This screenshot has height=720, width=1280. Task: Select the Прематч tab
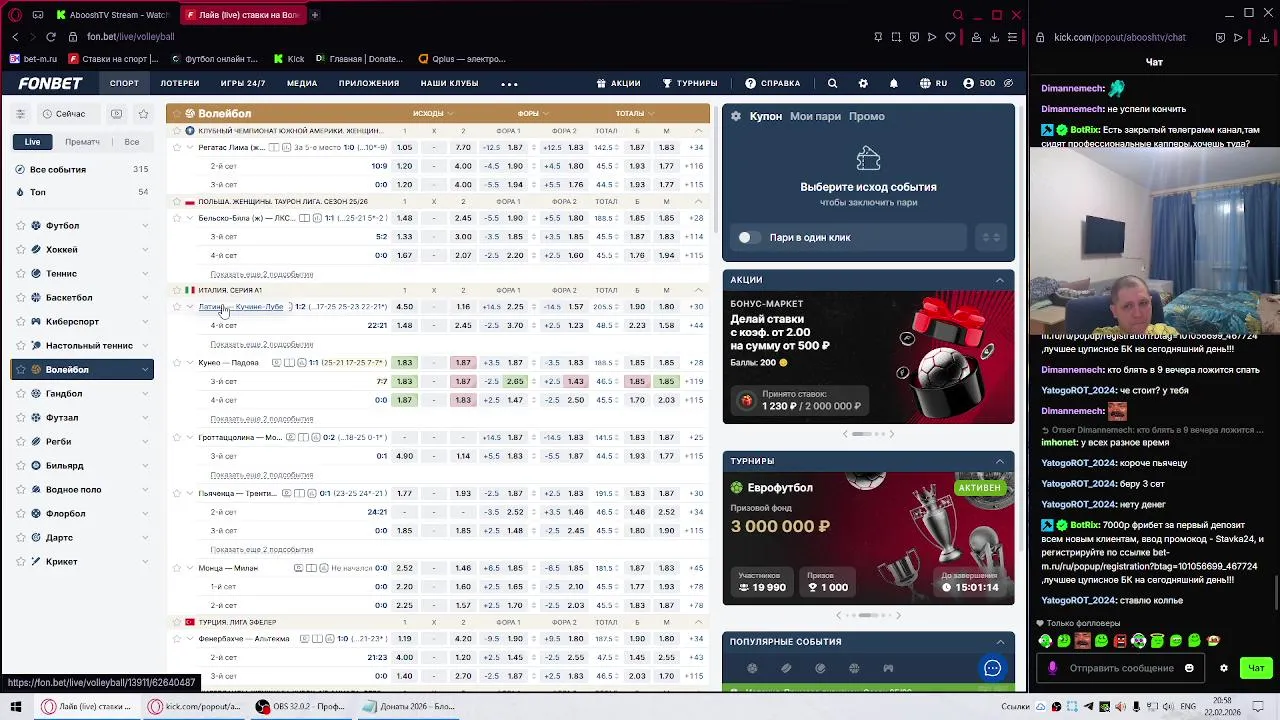coord(82,142)
